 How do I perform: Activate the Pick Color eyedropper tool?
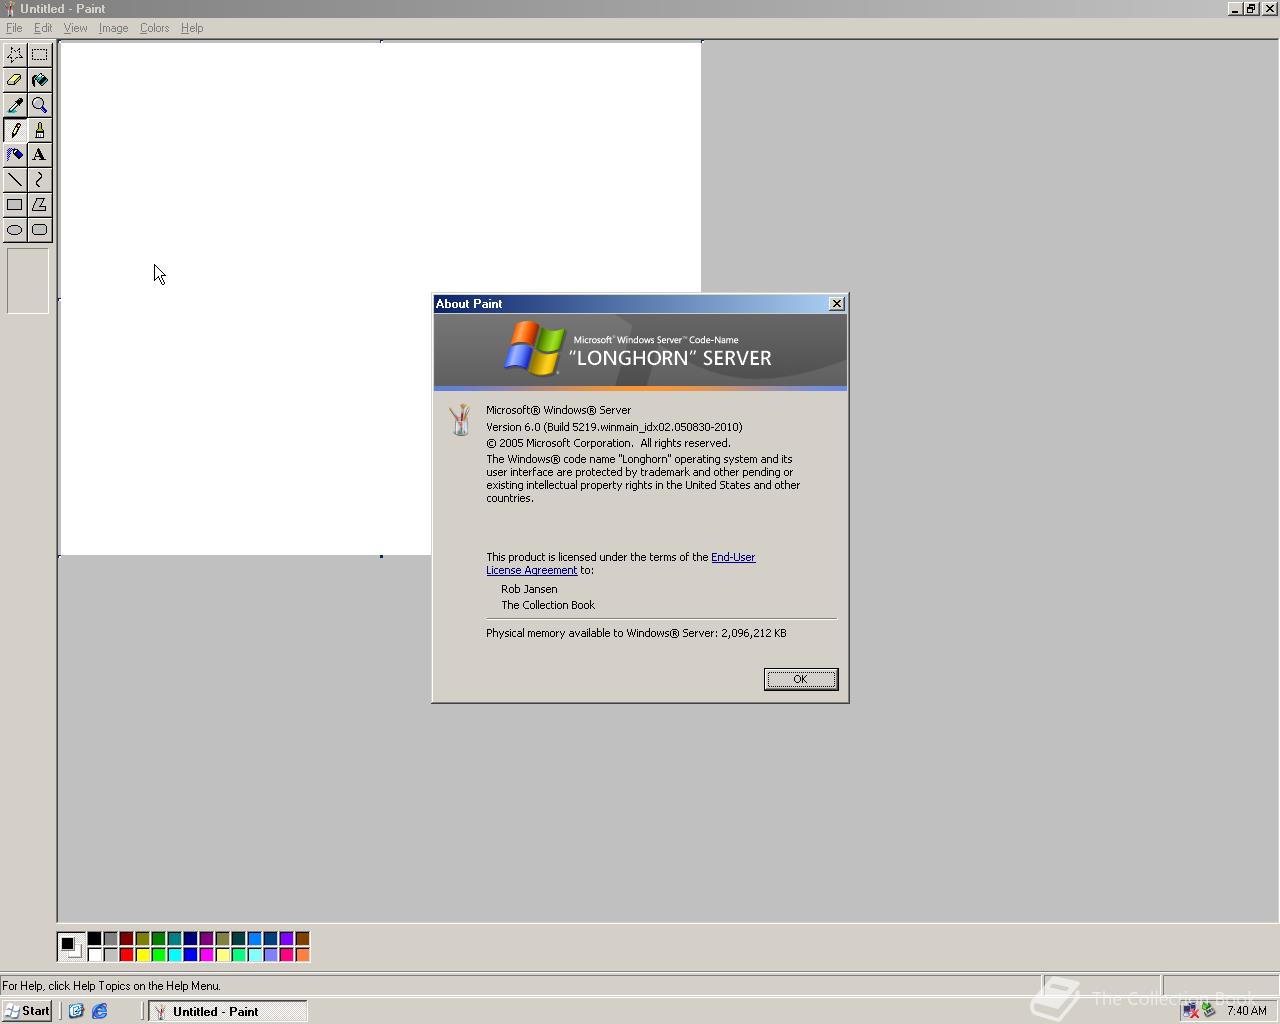(x=15, y=105)
